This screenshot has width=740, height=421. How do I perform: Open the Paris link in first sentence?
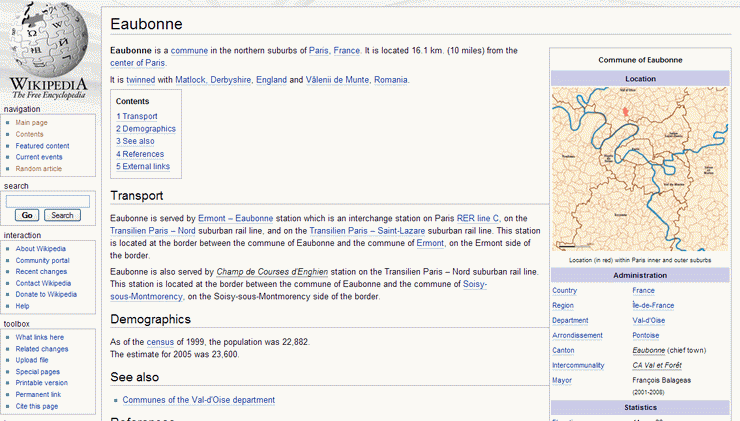[319, 51]
